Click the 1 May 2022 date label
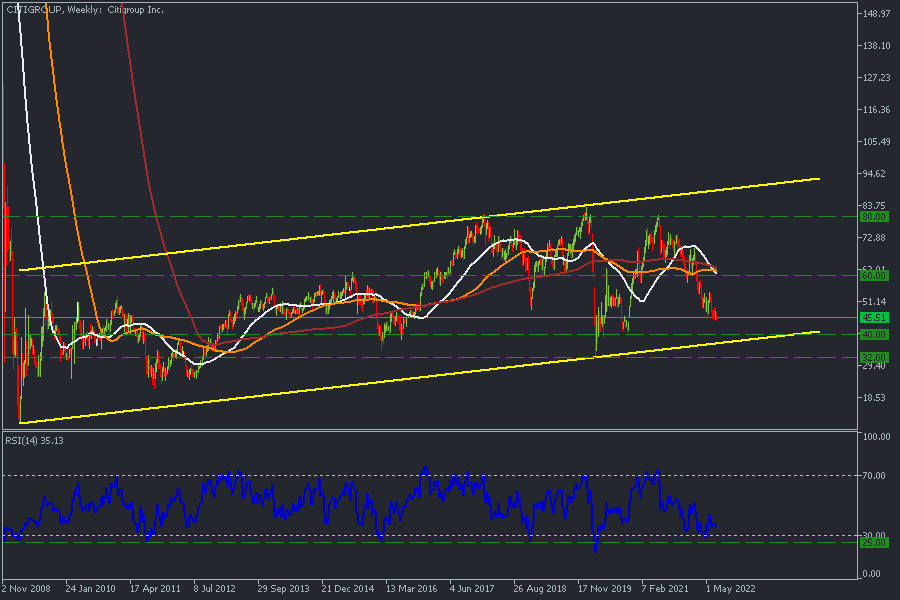This screenshot has width=900, height=600. pyautogui.click(x=729, y=589)
